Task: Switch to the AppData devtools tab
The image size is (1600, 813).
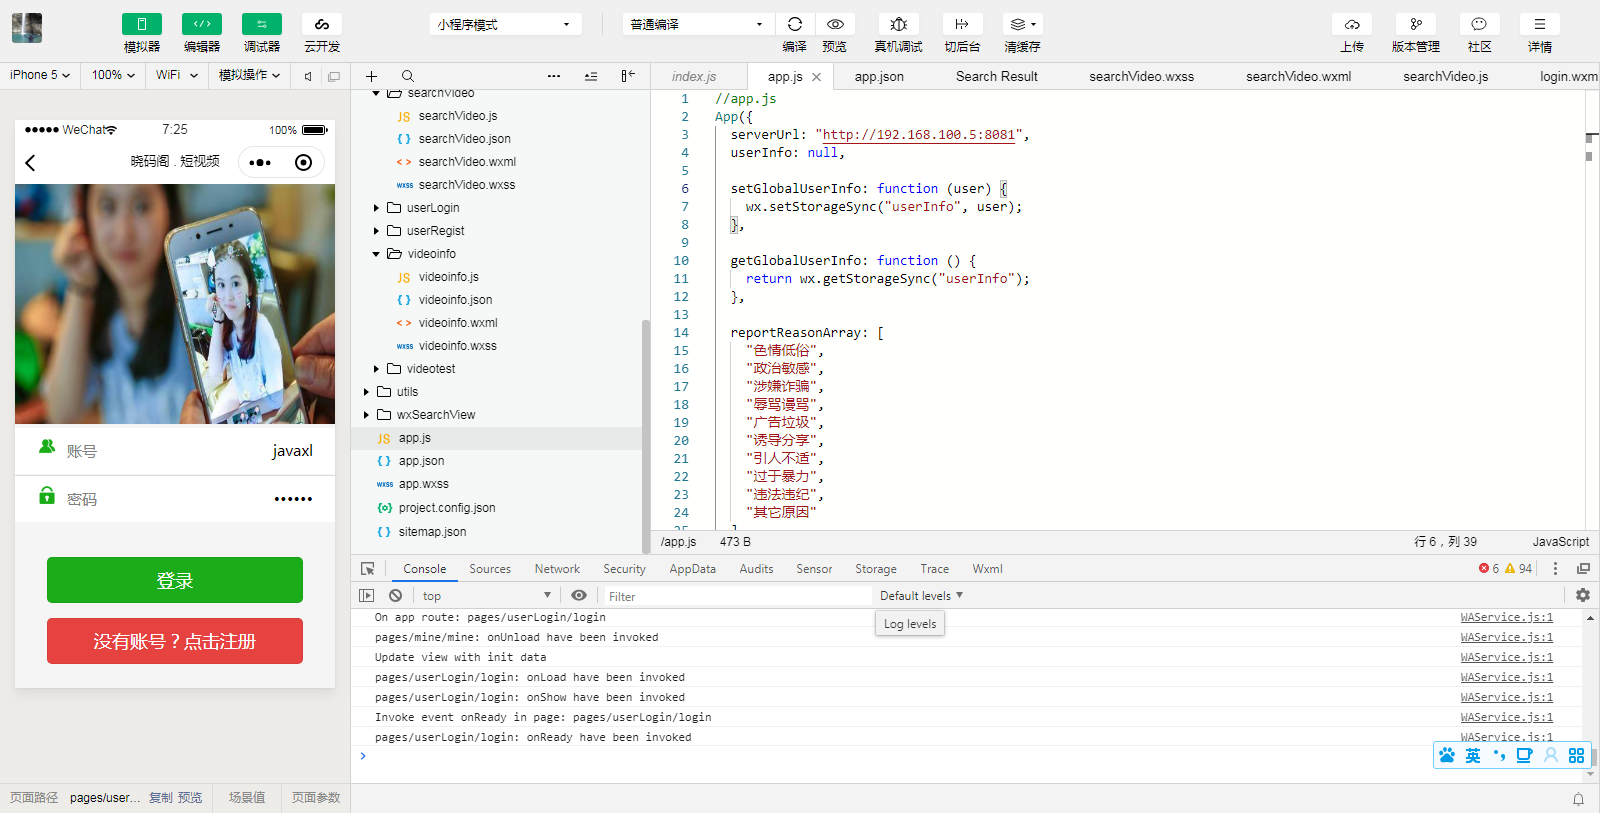Action: [692, 569]
